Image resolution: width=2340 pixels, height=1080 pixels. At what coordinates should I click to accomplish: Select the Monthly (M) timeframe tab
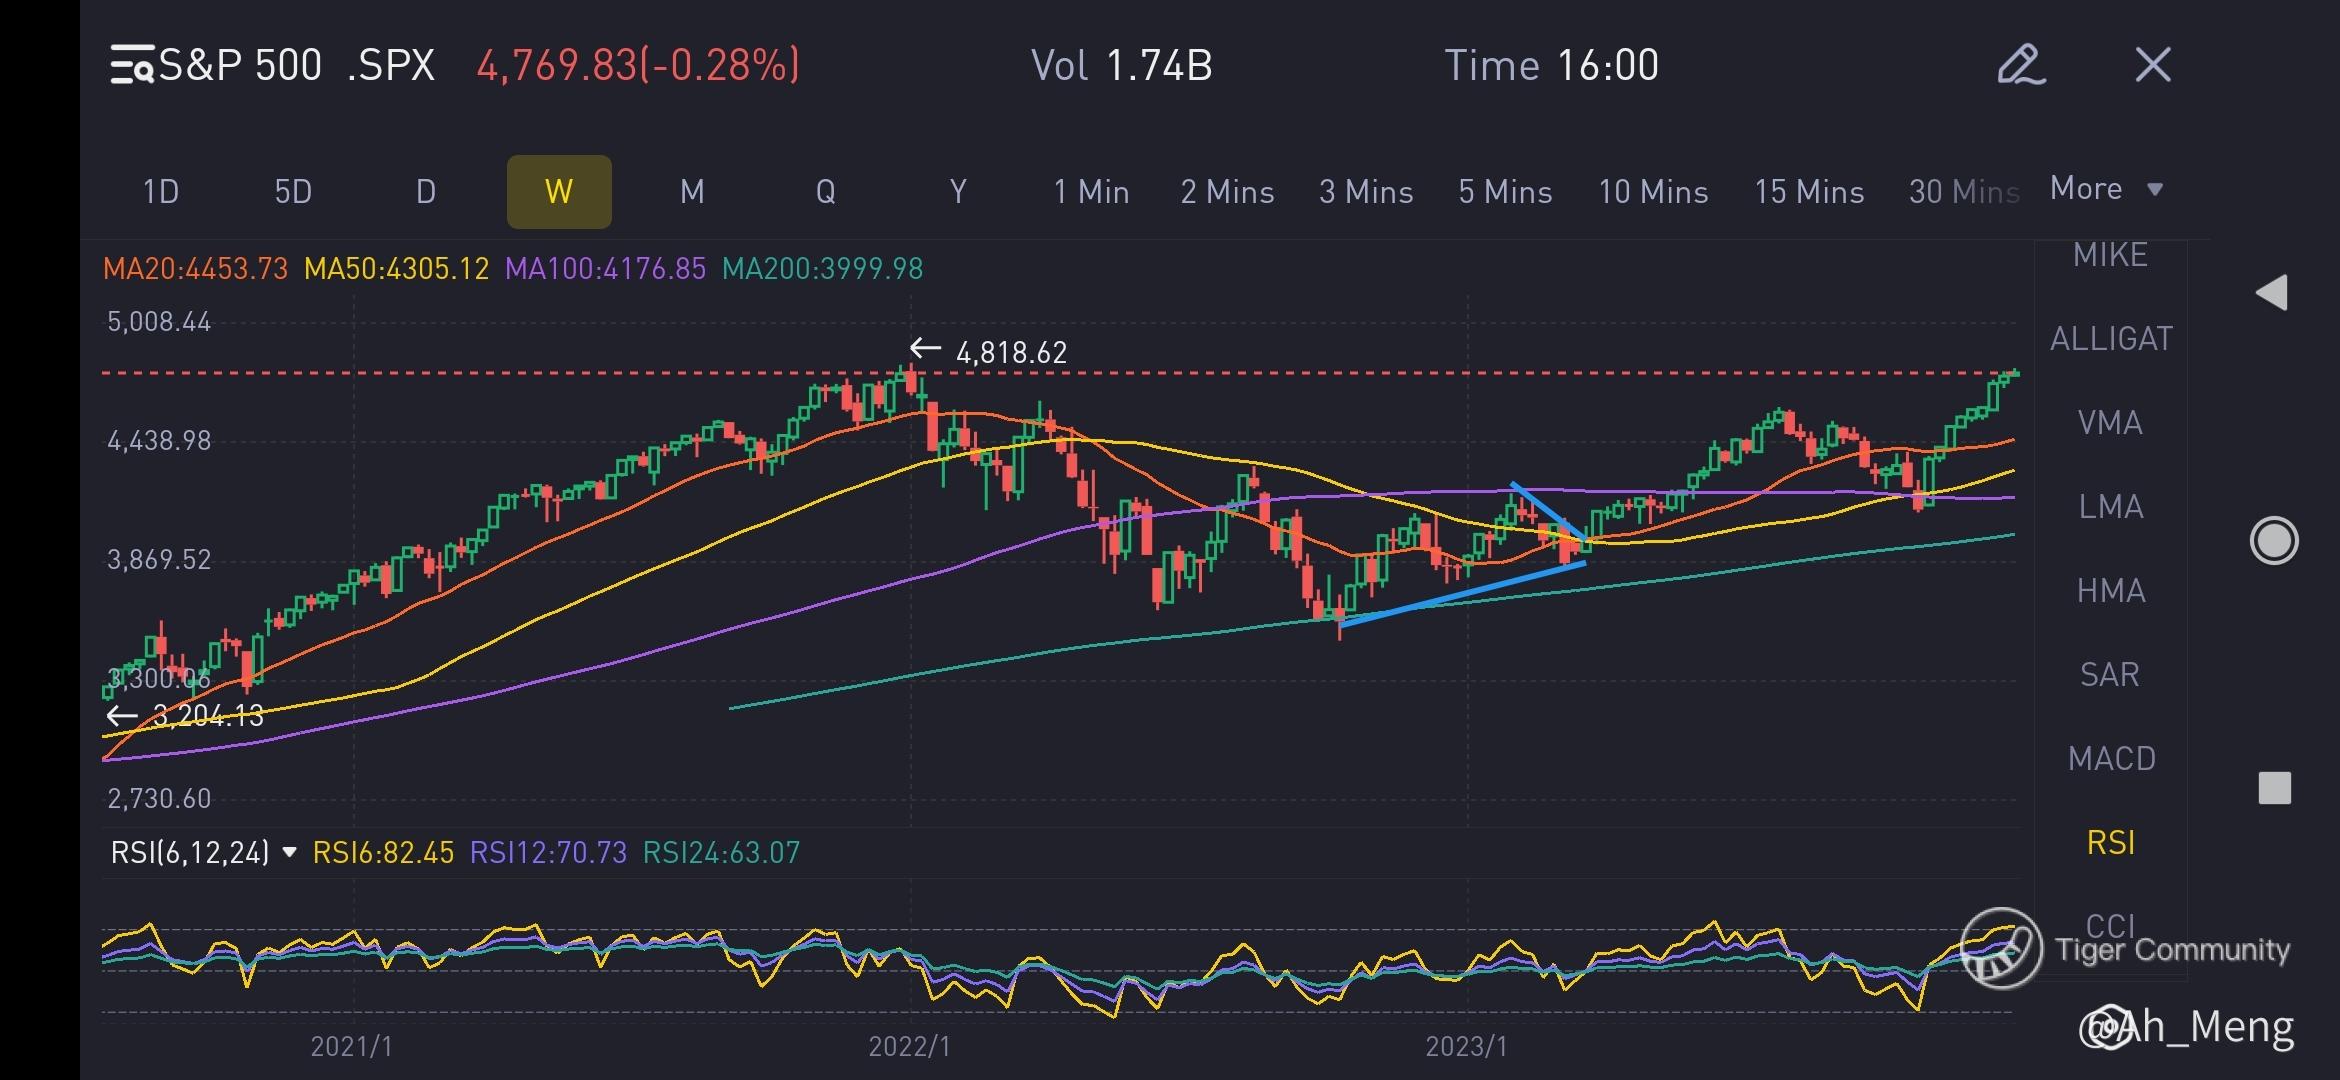click(x=692, y=191)
